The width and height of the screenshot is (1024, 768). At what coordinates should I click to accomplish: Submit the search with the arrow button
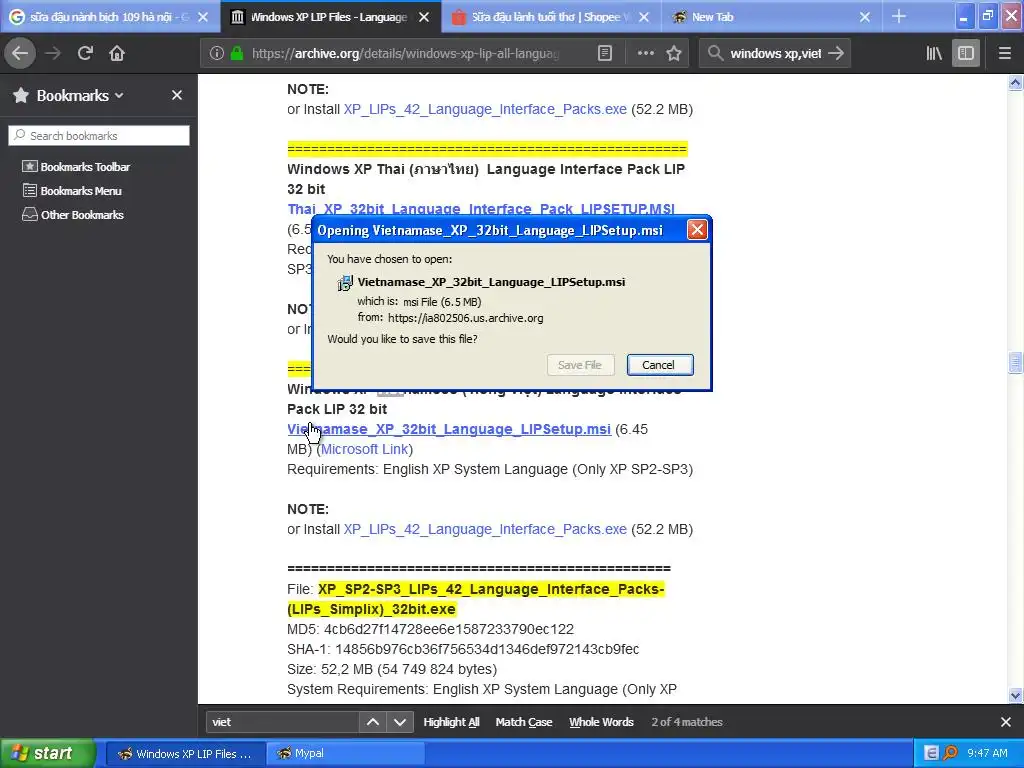[x=836, y=53]
